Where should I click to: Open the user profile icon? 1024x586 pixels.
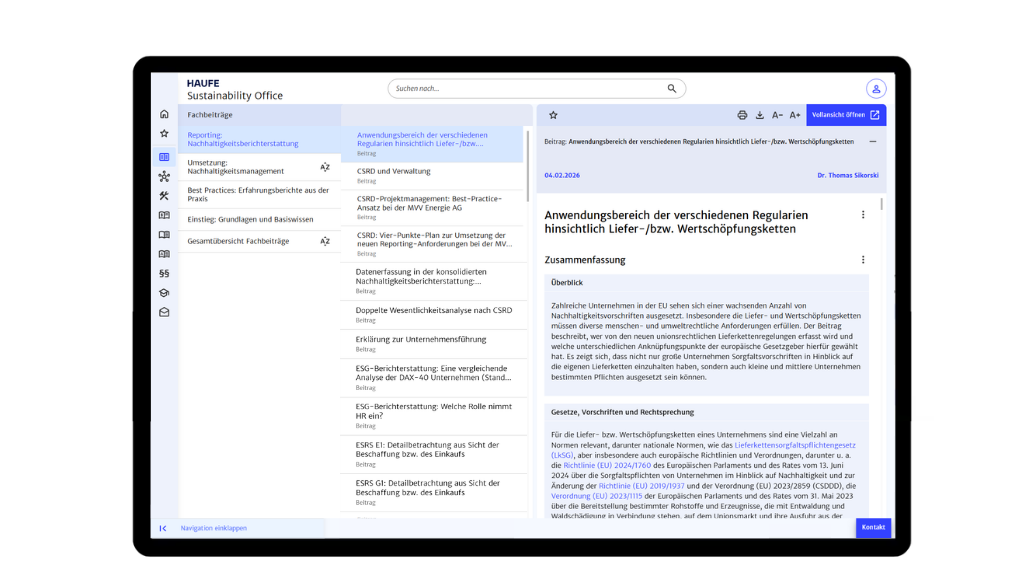point(876,89)
